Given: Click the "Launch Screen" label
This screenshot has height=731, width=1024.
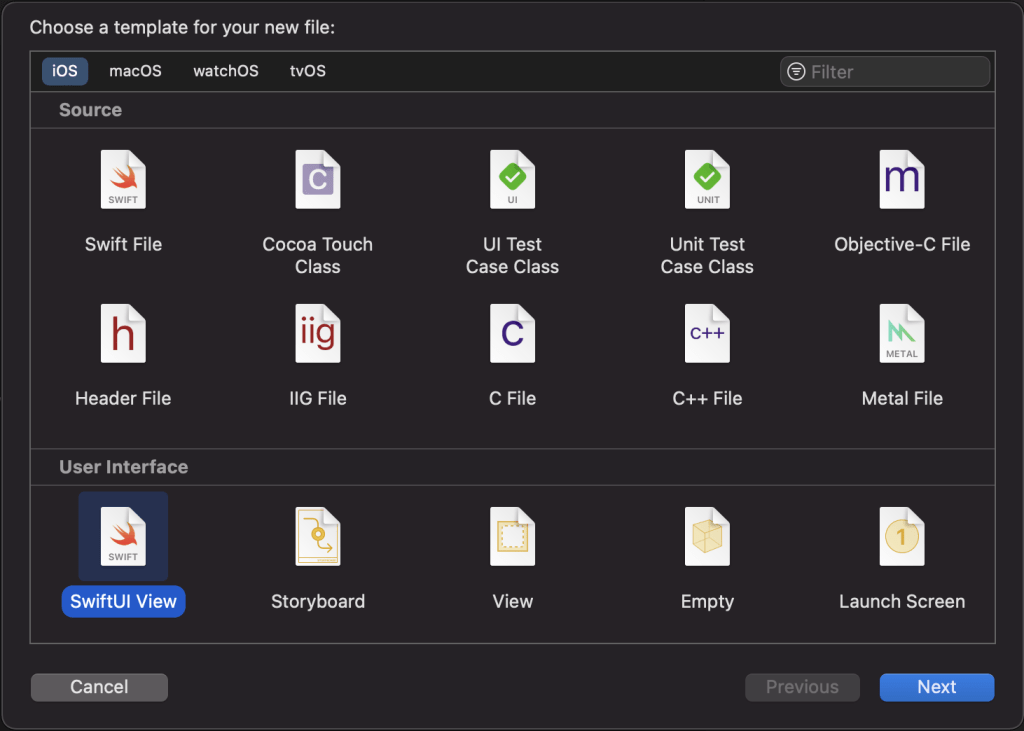Looking at the screenshot, I should click(x=902, y=602).
